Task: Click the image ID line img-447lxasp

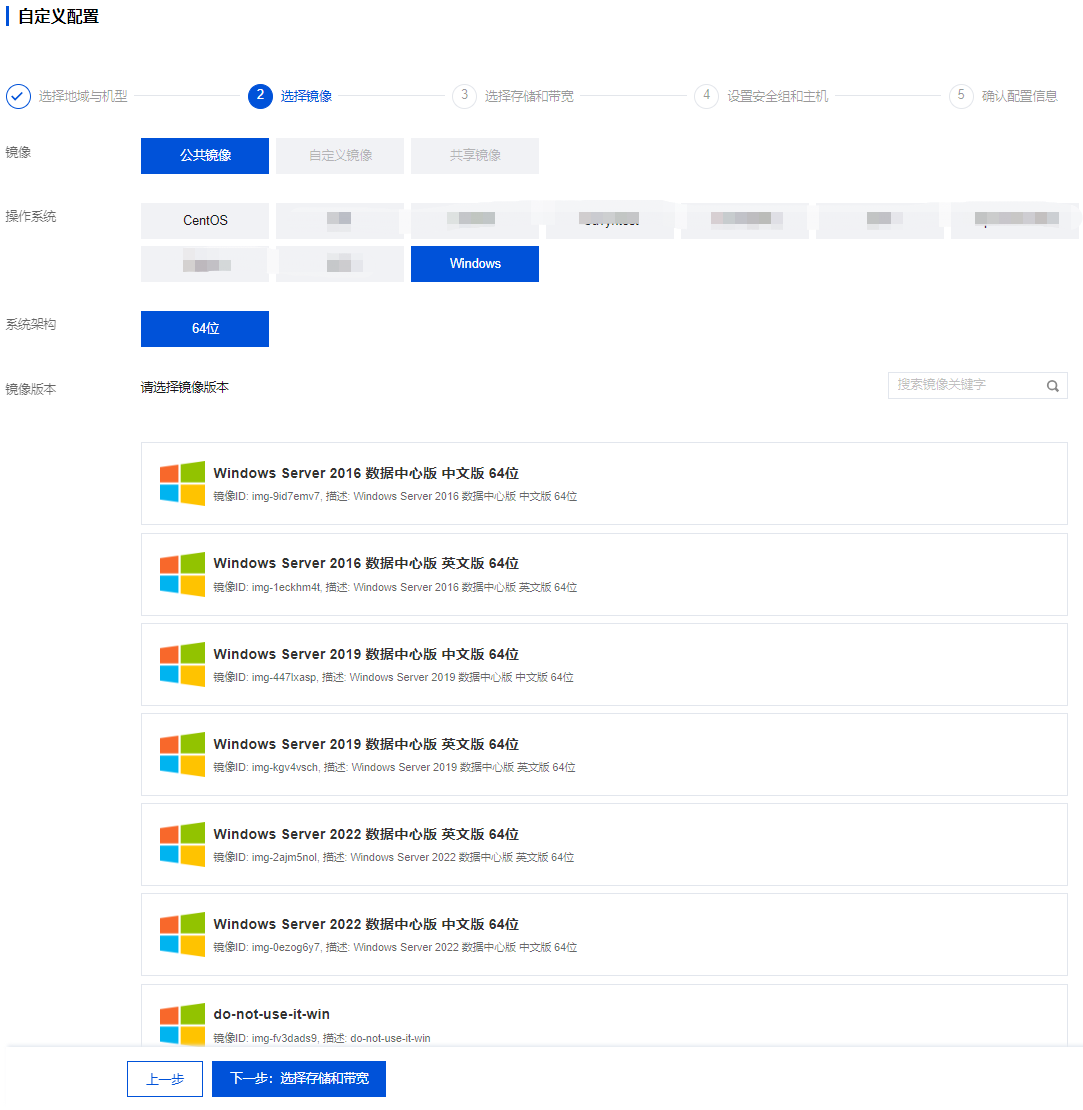Action: (x=394, y=677)
